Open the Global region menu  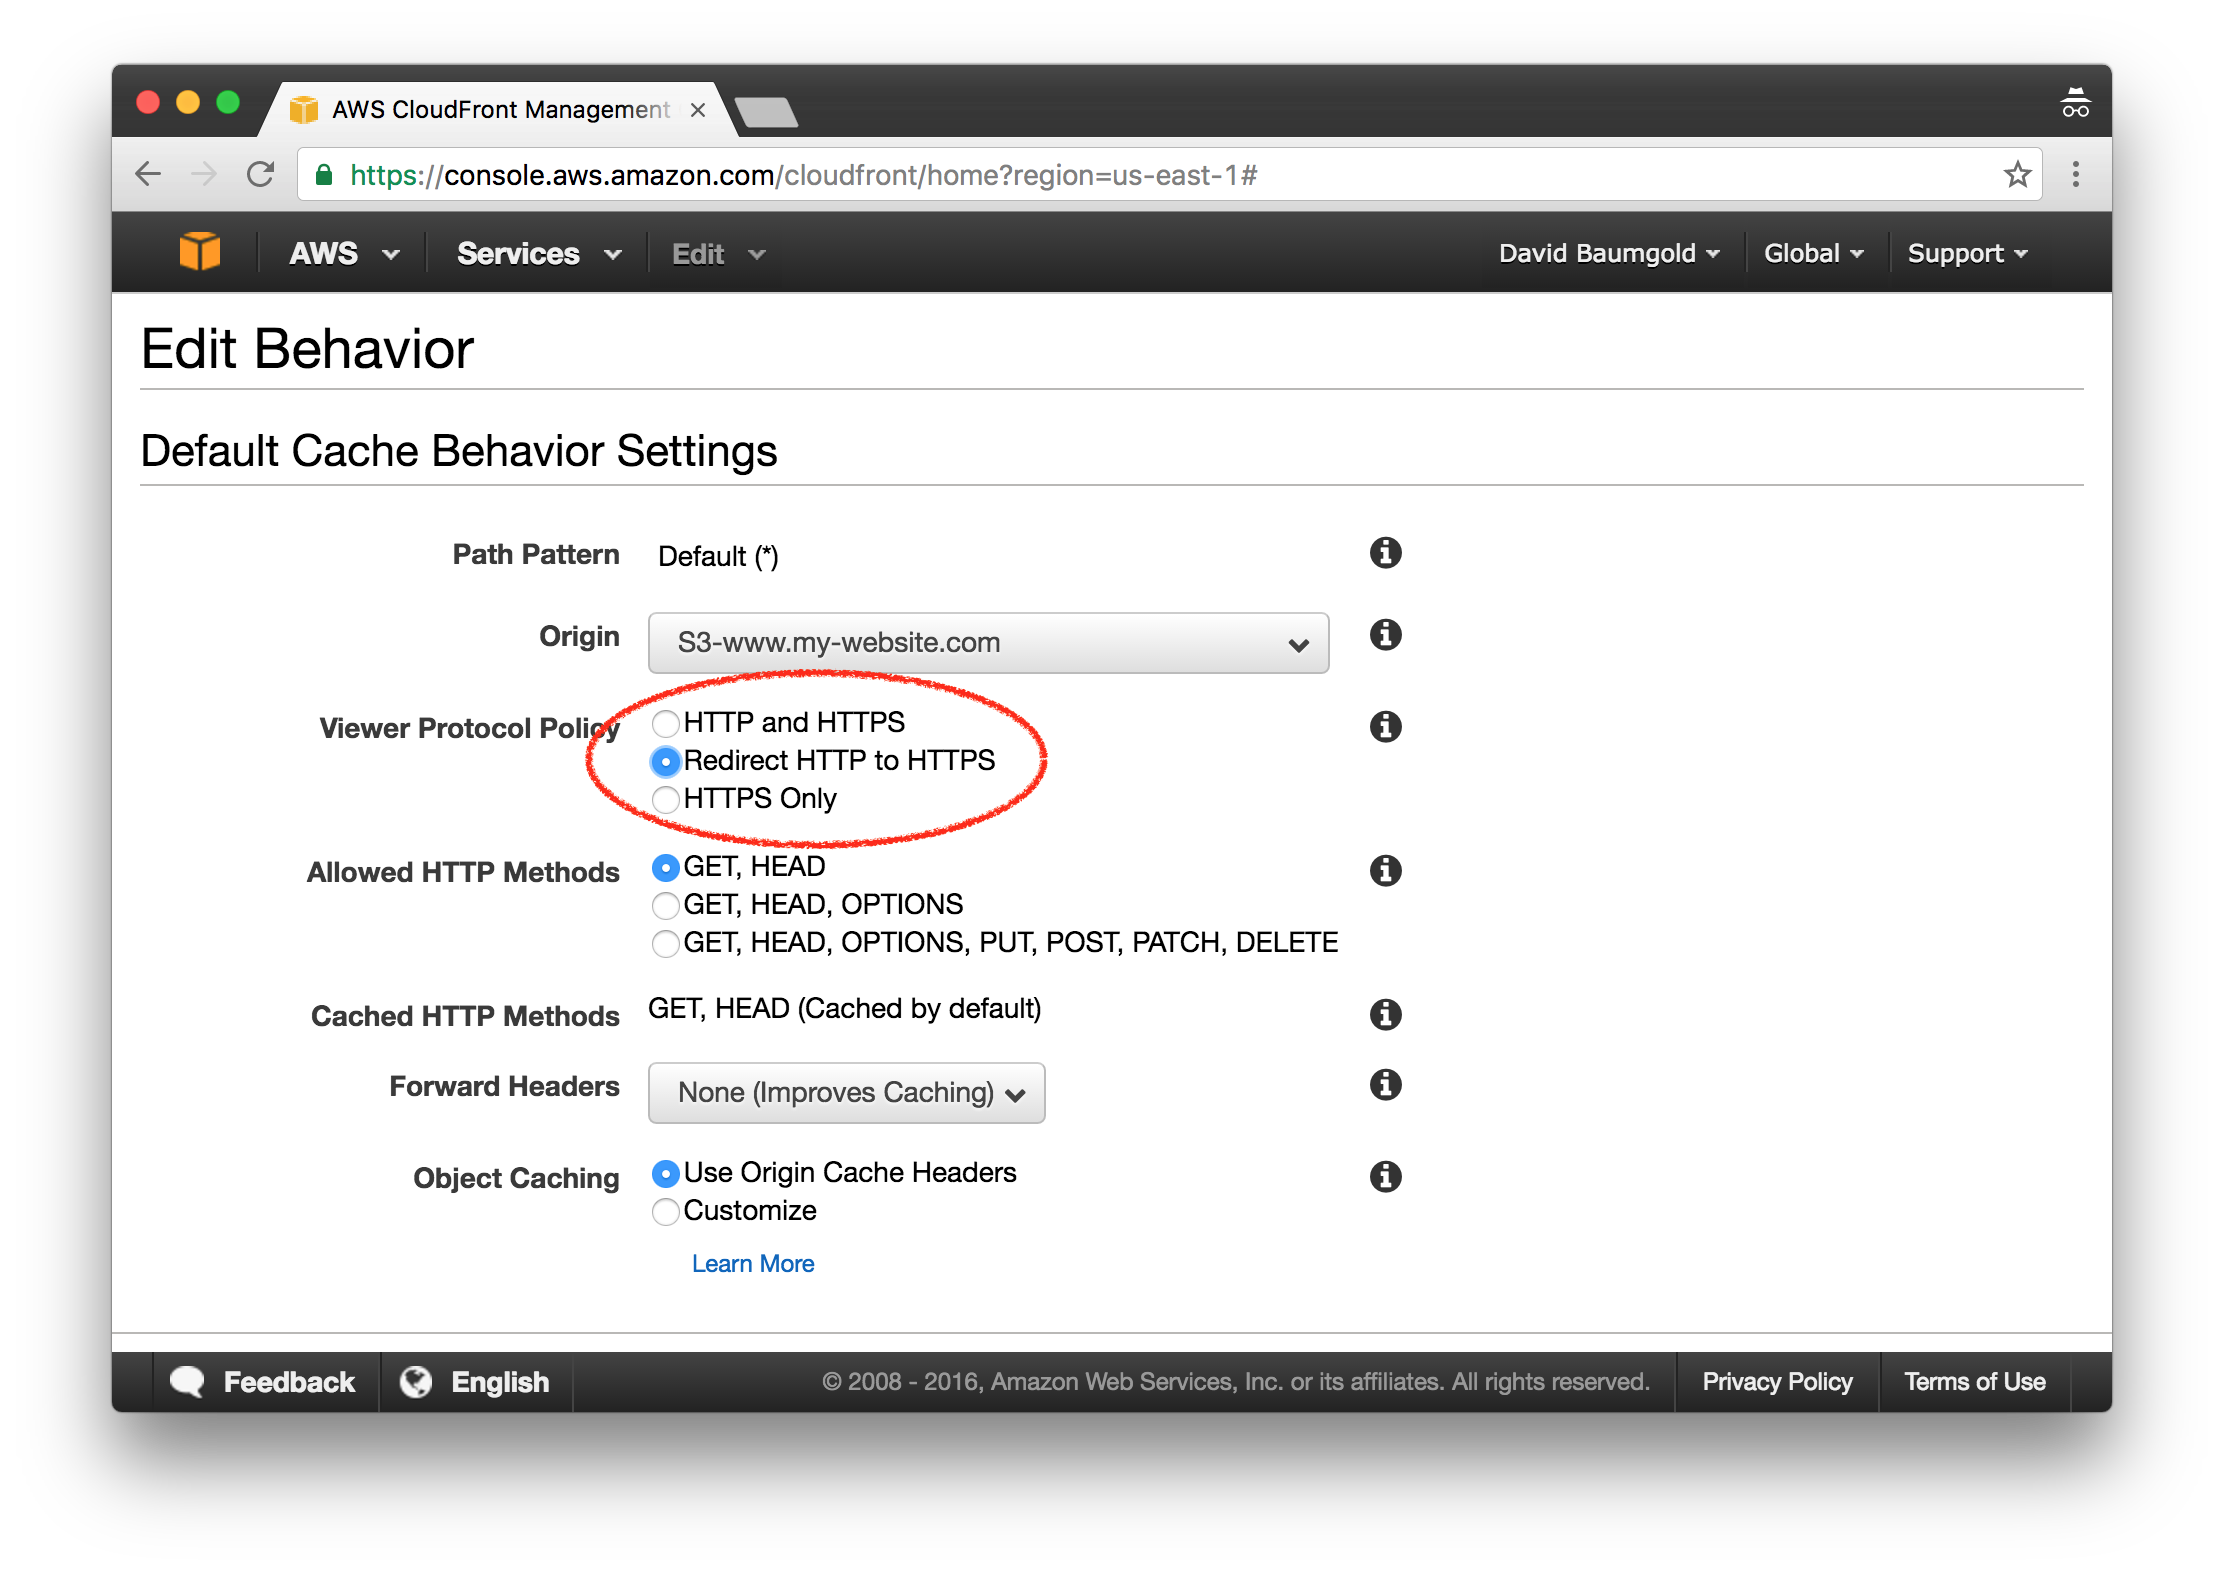[x=1814, y=253]
